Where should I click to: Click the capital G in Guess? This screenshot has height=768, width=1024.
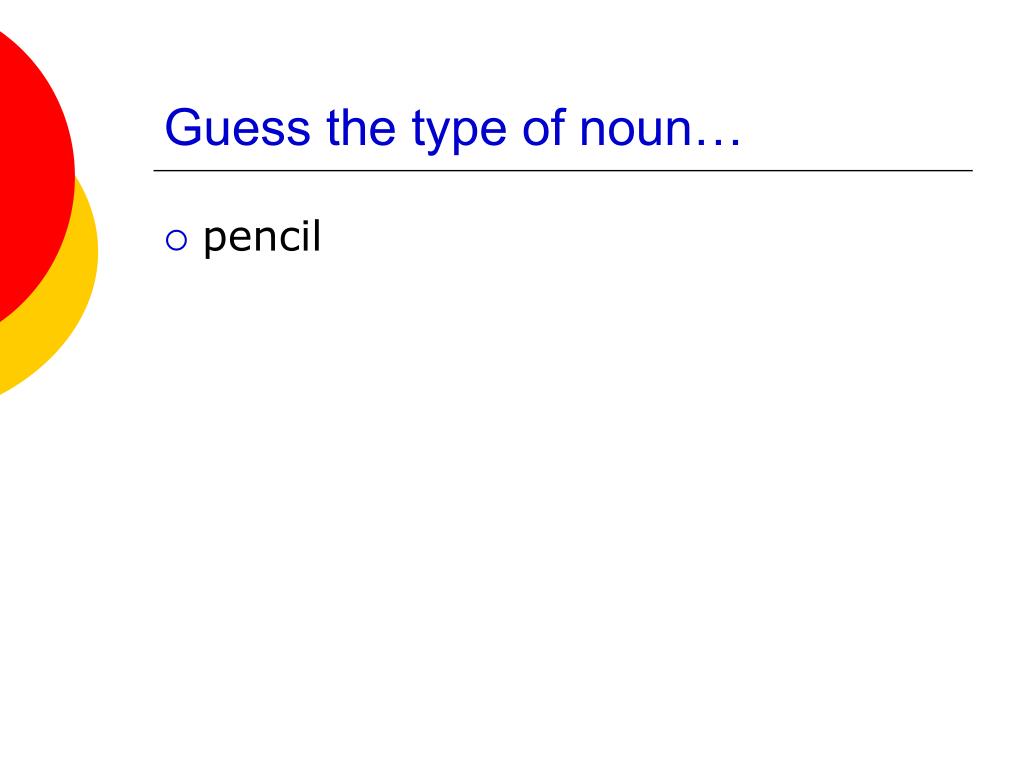(x=182, y=127)
